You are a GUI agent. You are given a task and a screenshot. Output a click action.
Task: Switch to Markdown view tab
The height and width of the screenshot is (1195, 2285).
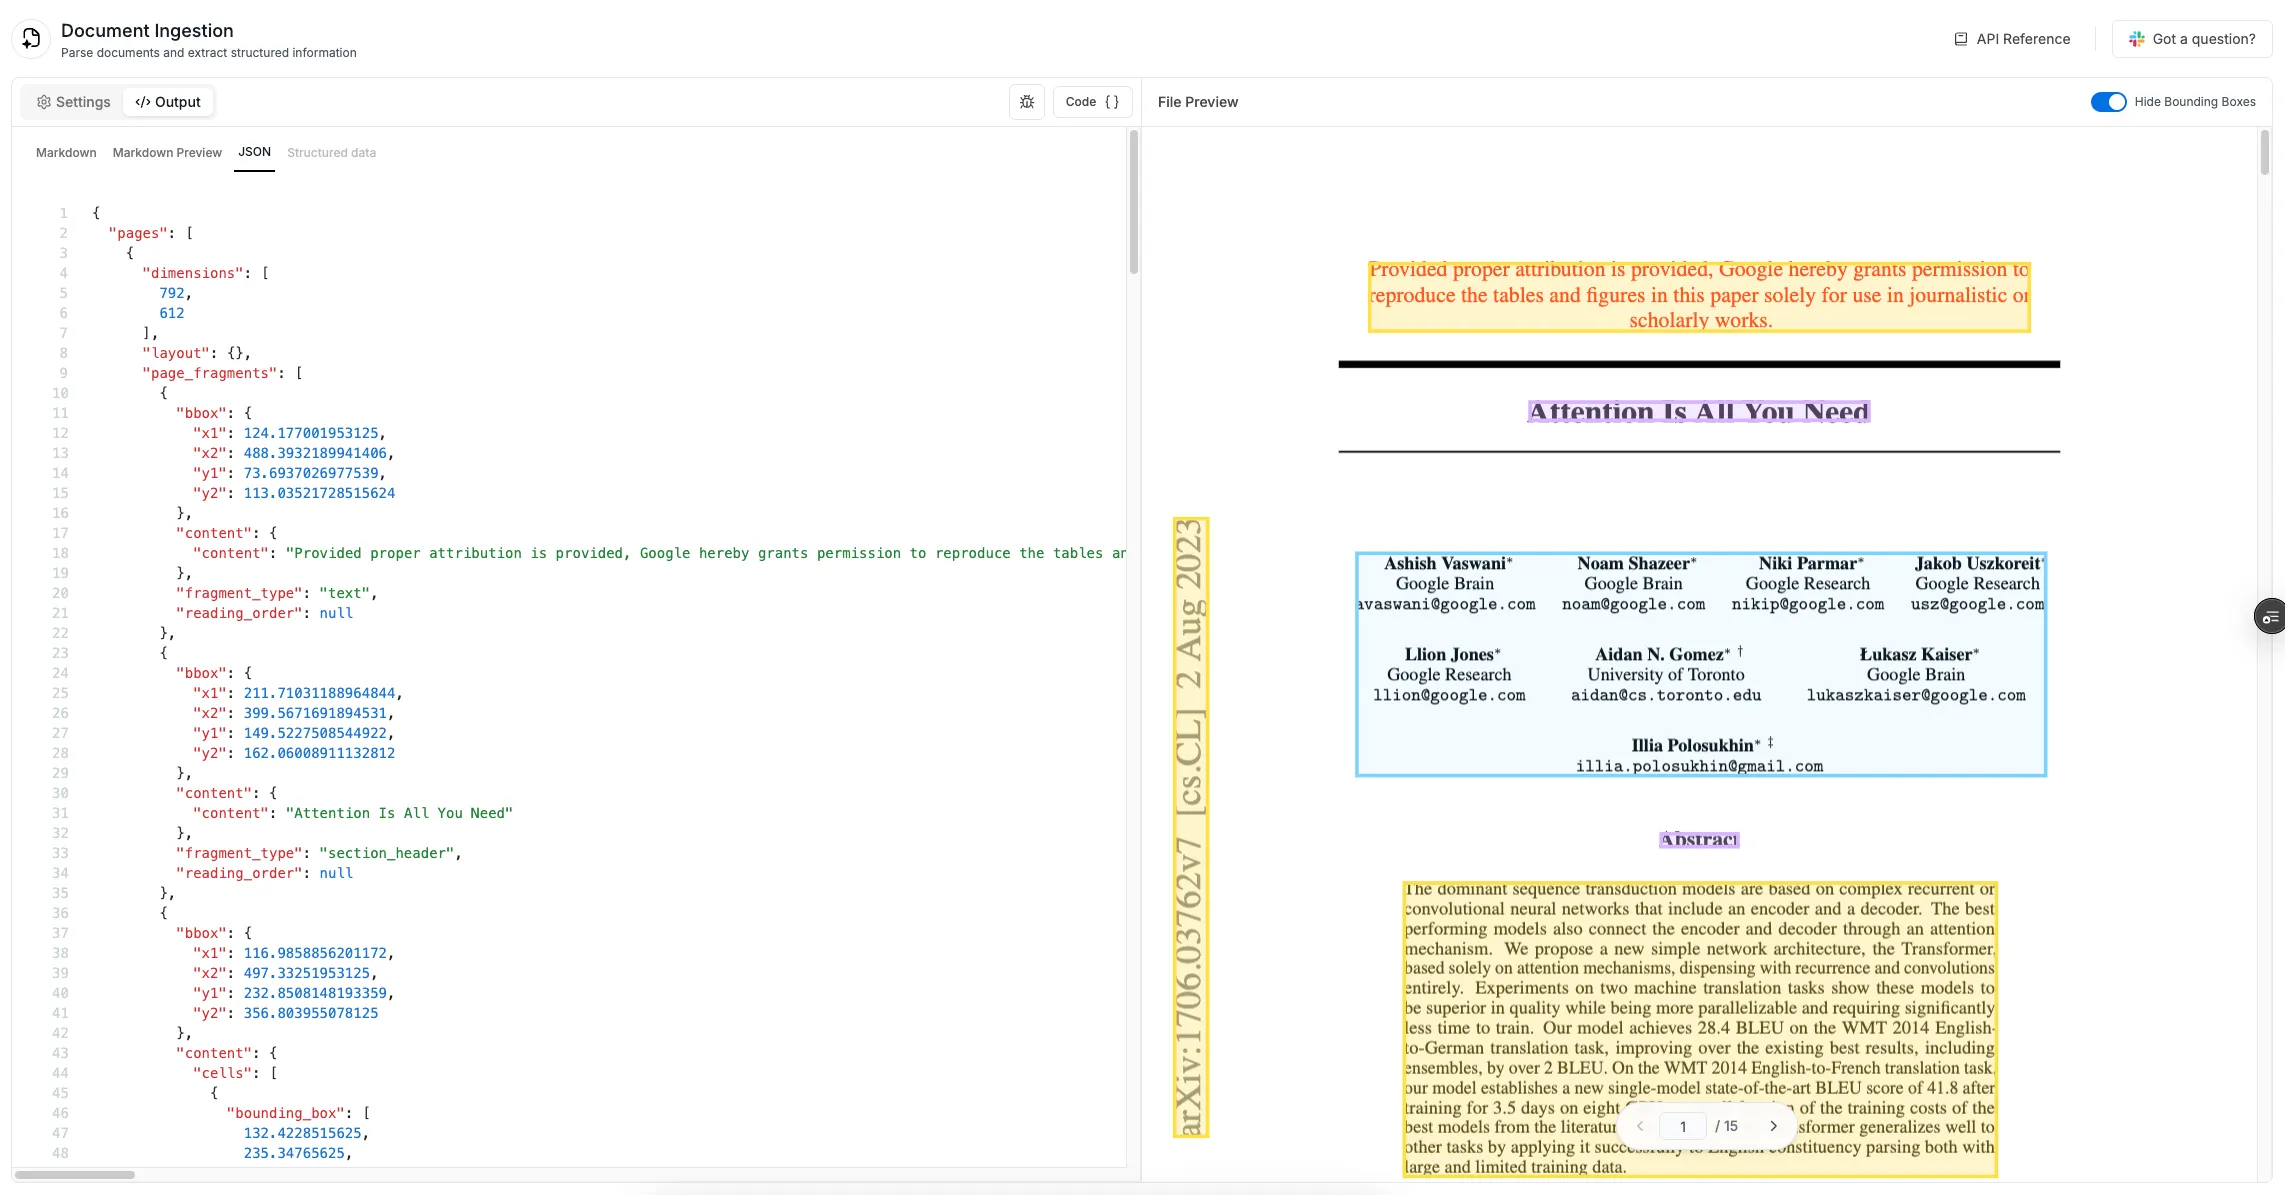66,153
